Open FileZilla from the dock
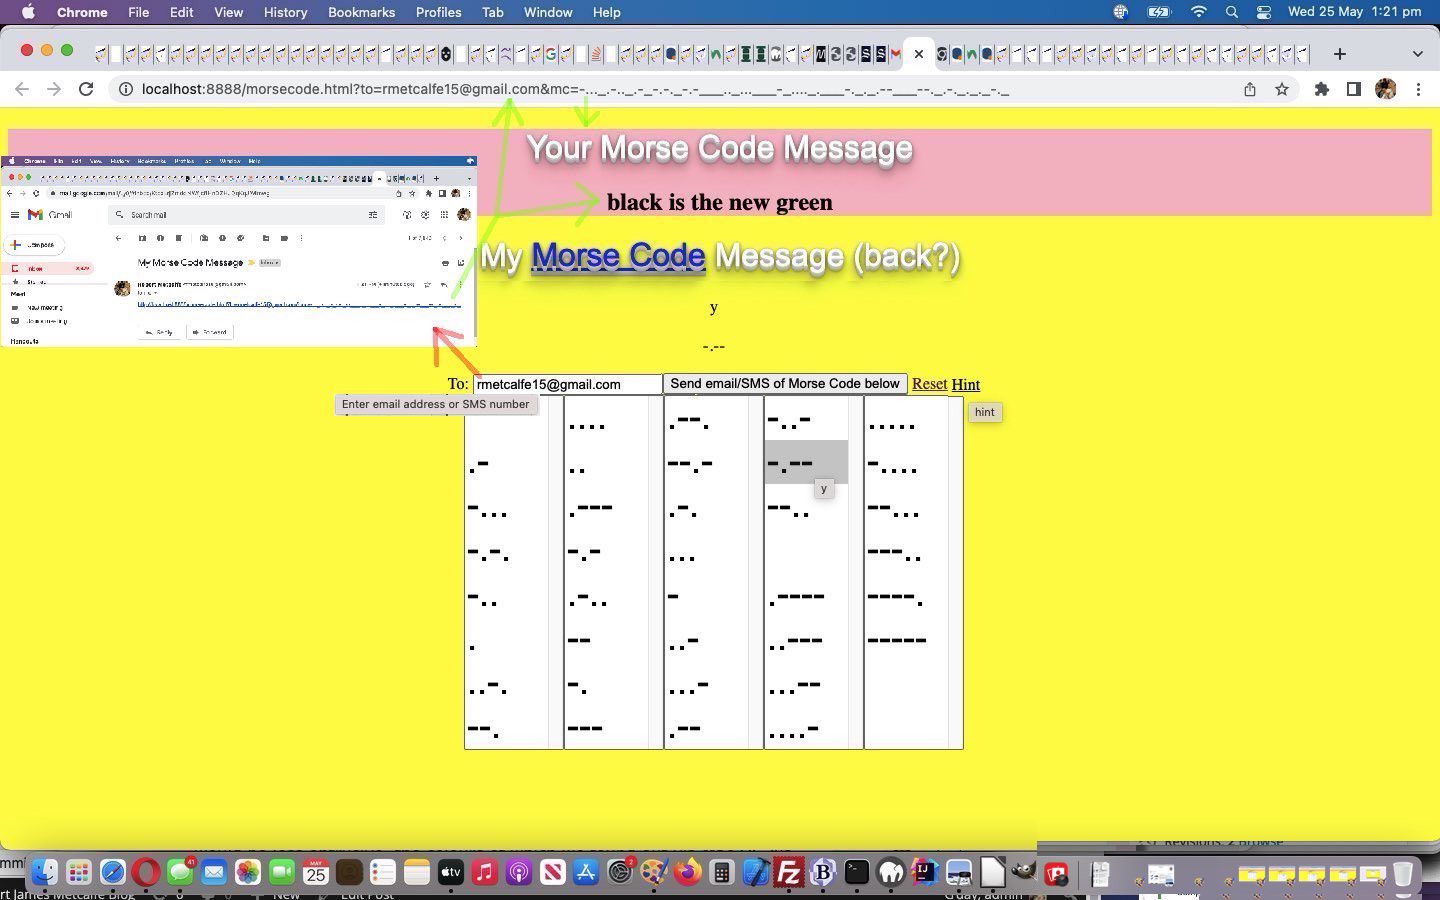This screenshot has width=1440, height=900. point(789,873)
